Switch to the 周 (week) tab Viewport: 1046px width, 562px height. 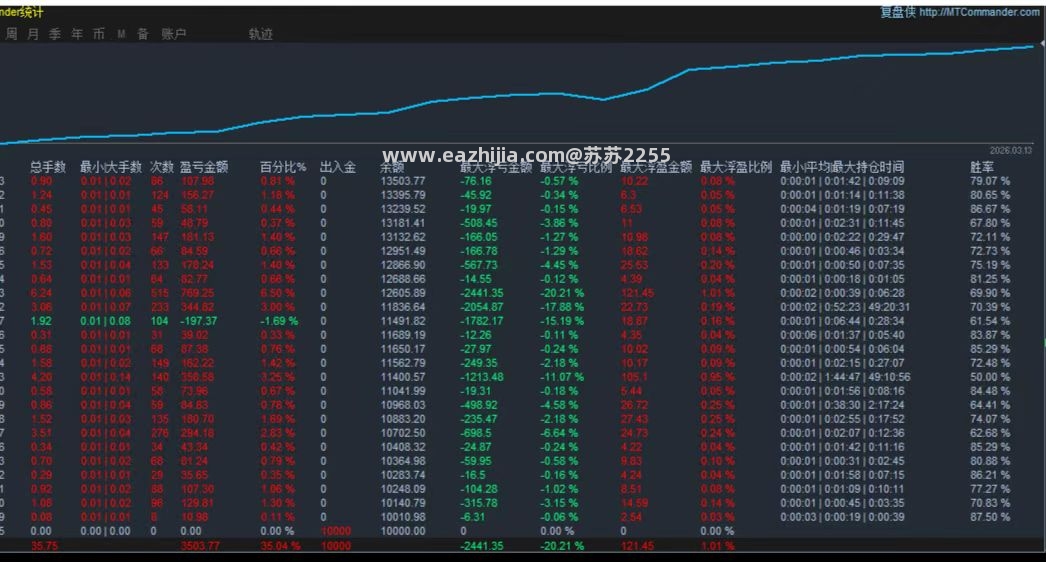[x=11, y=34]
